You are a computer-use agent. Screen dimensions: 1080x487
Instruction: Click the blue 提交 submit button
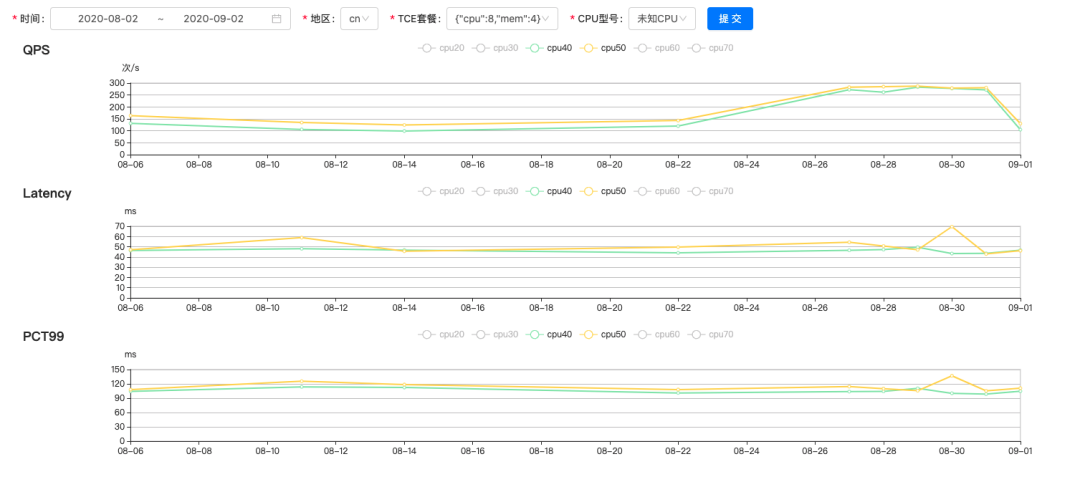[729, 19]
